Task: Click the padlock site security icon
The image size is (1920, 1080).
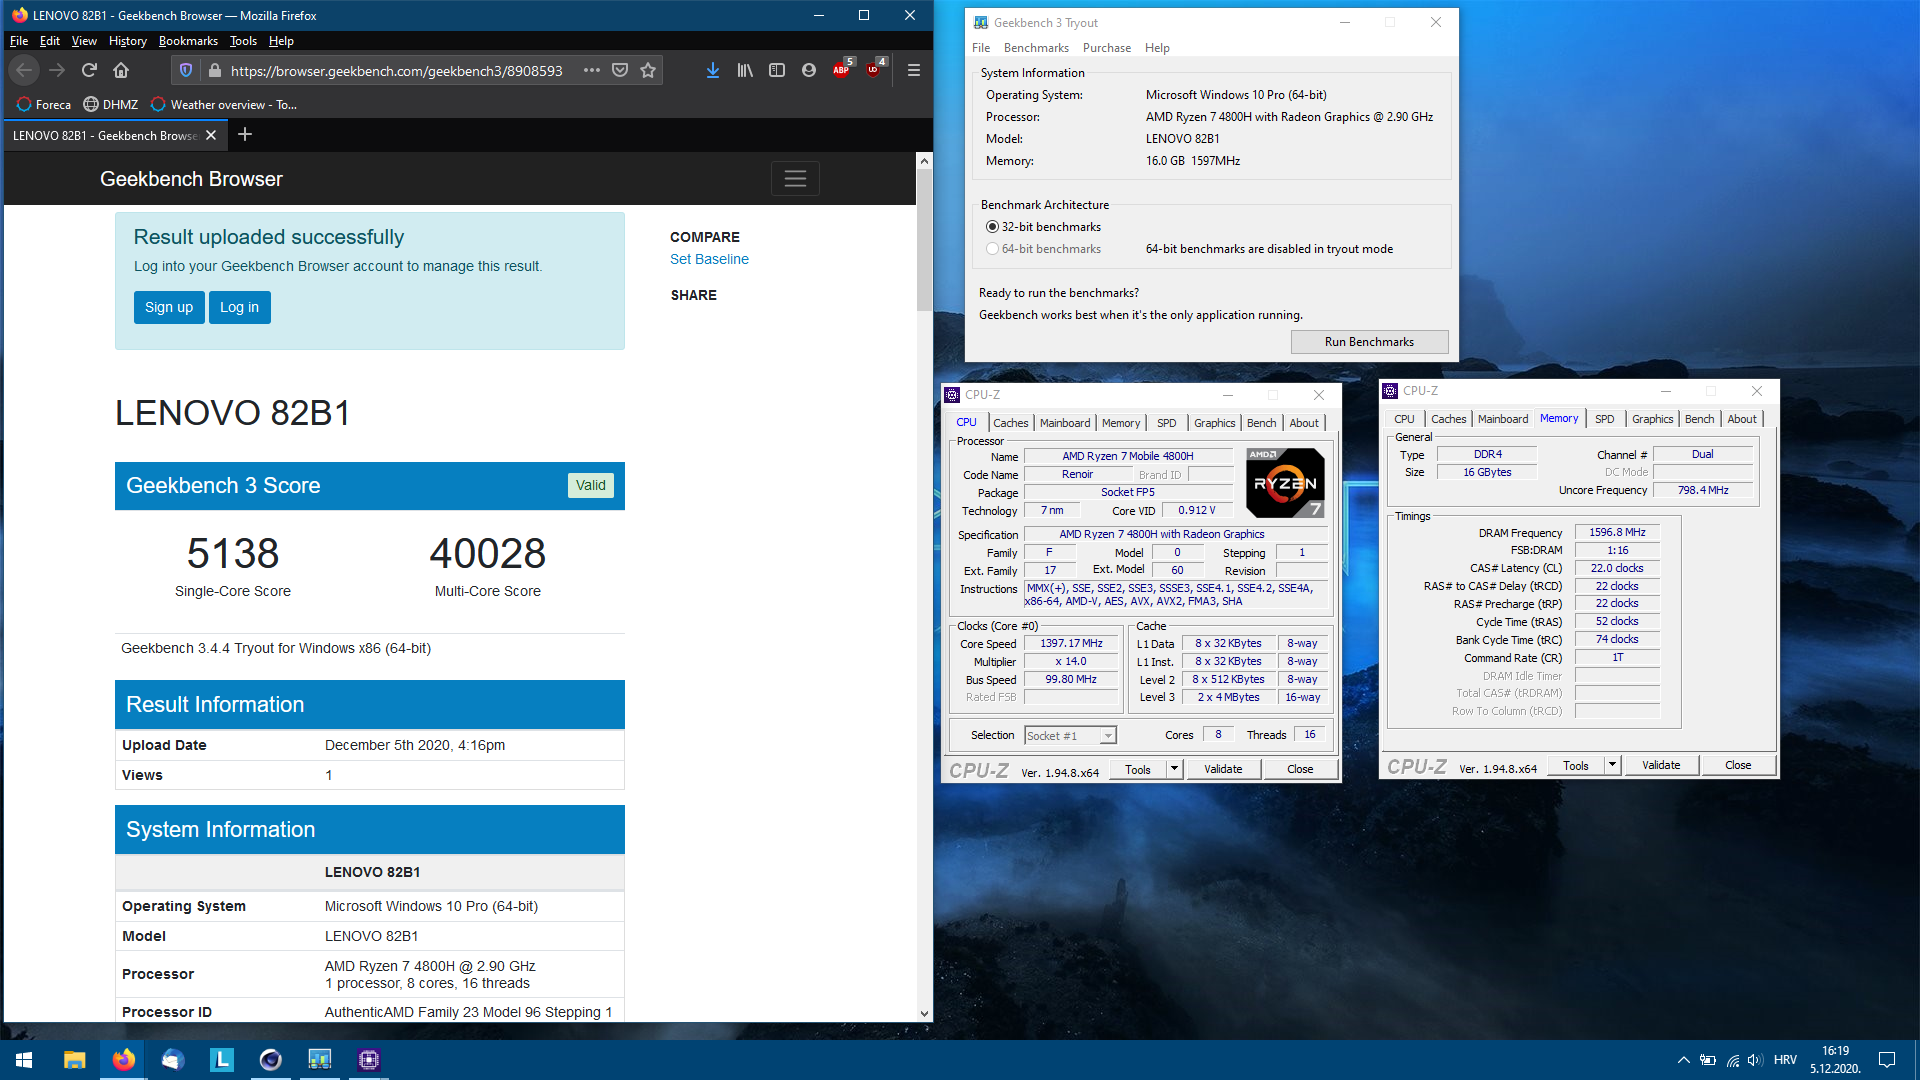Action: coord(214,70)
